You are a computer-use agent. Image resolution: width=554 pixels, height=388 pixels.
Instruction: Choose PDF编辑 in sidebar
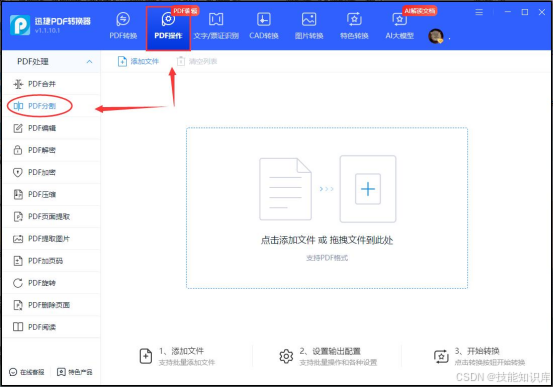click(51, 128)
